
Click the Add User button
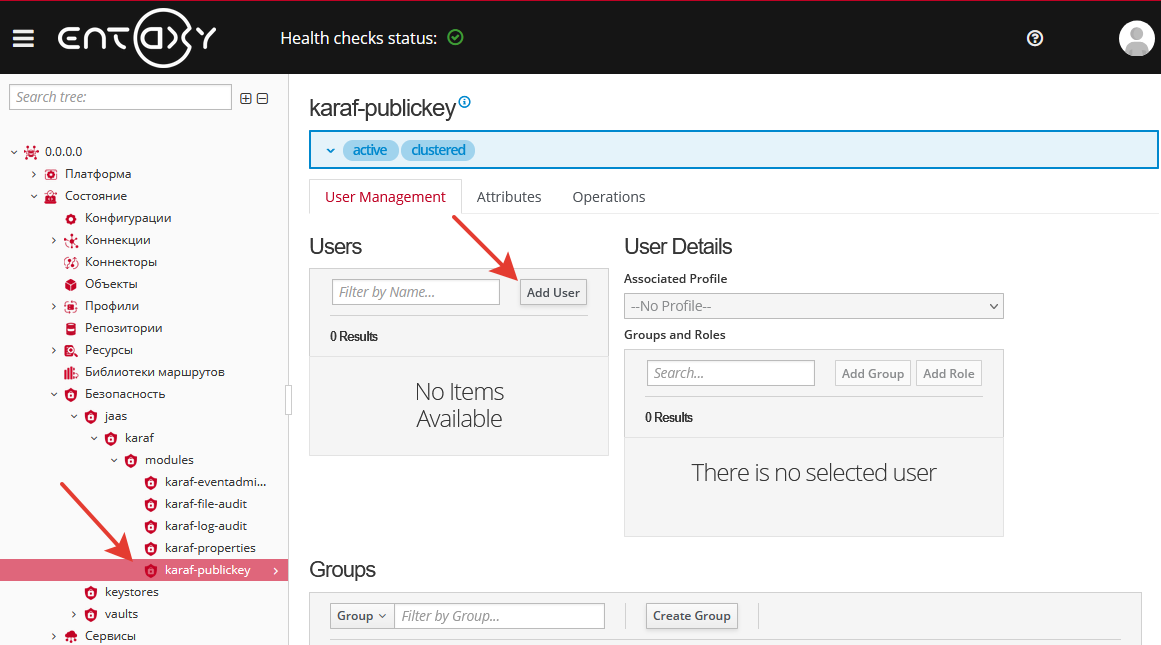click(553, 291)
